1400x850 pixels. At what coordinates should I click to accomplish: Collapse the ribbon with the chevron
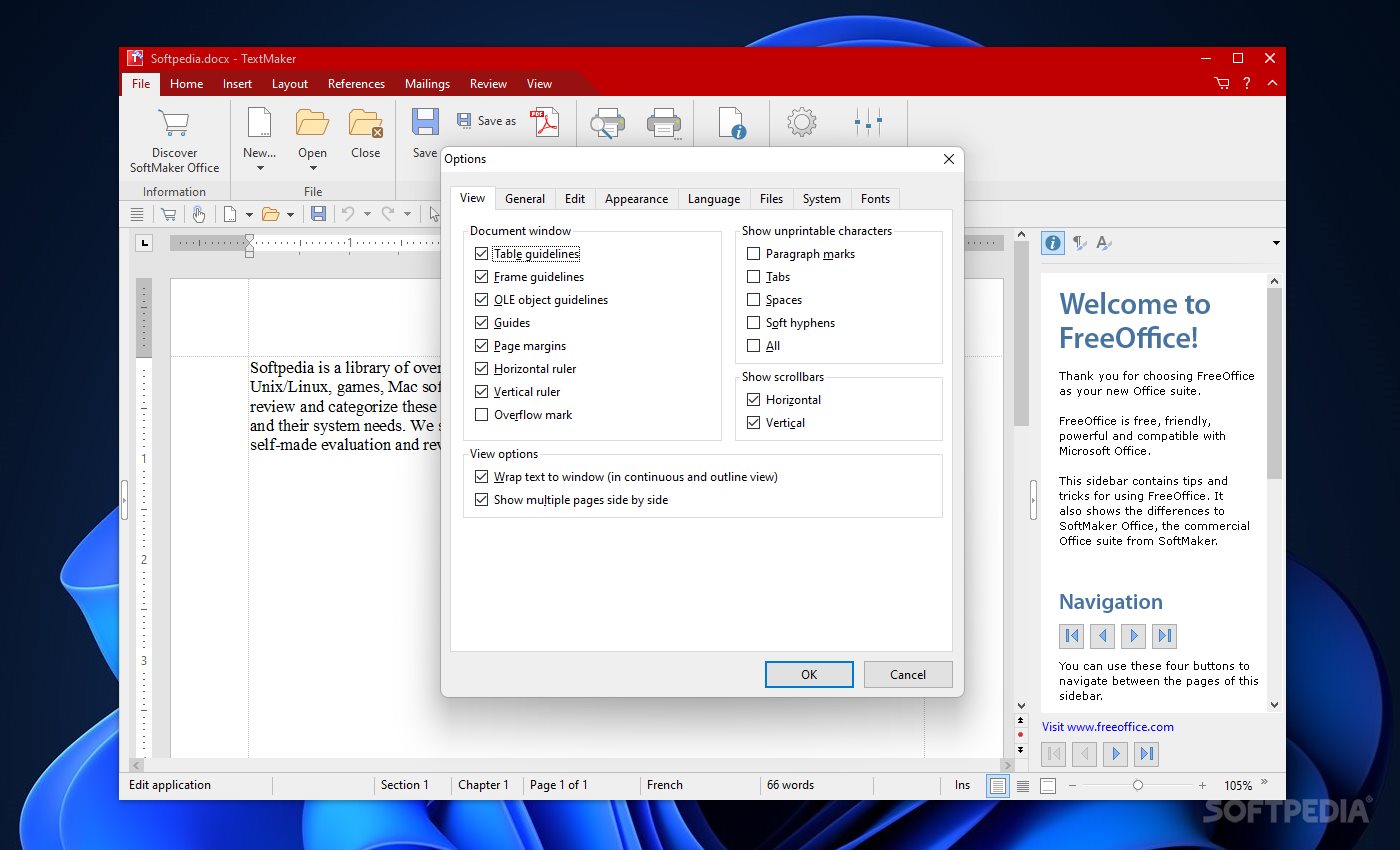(x=1271, y=84)
